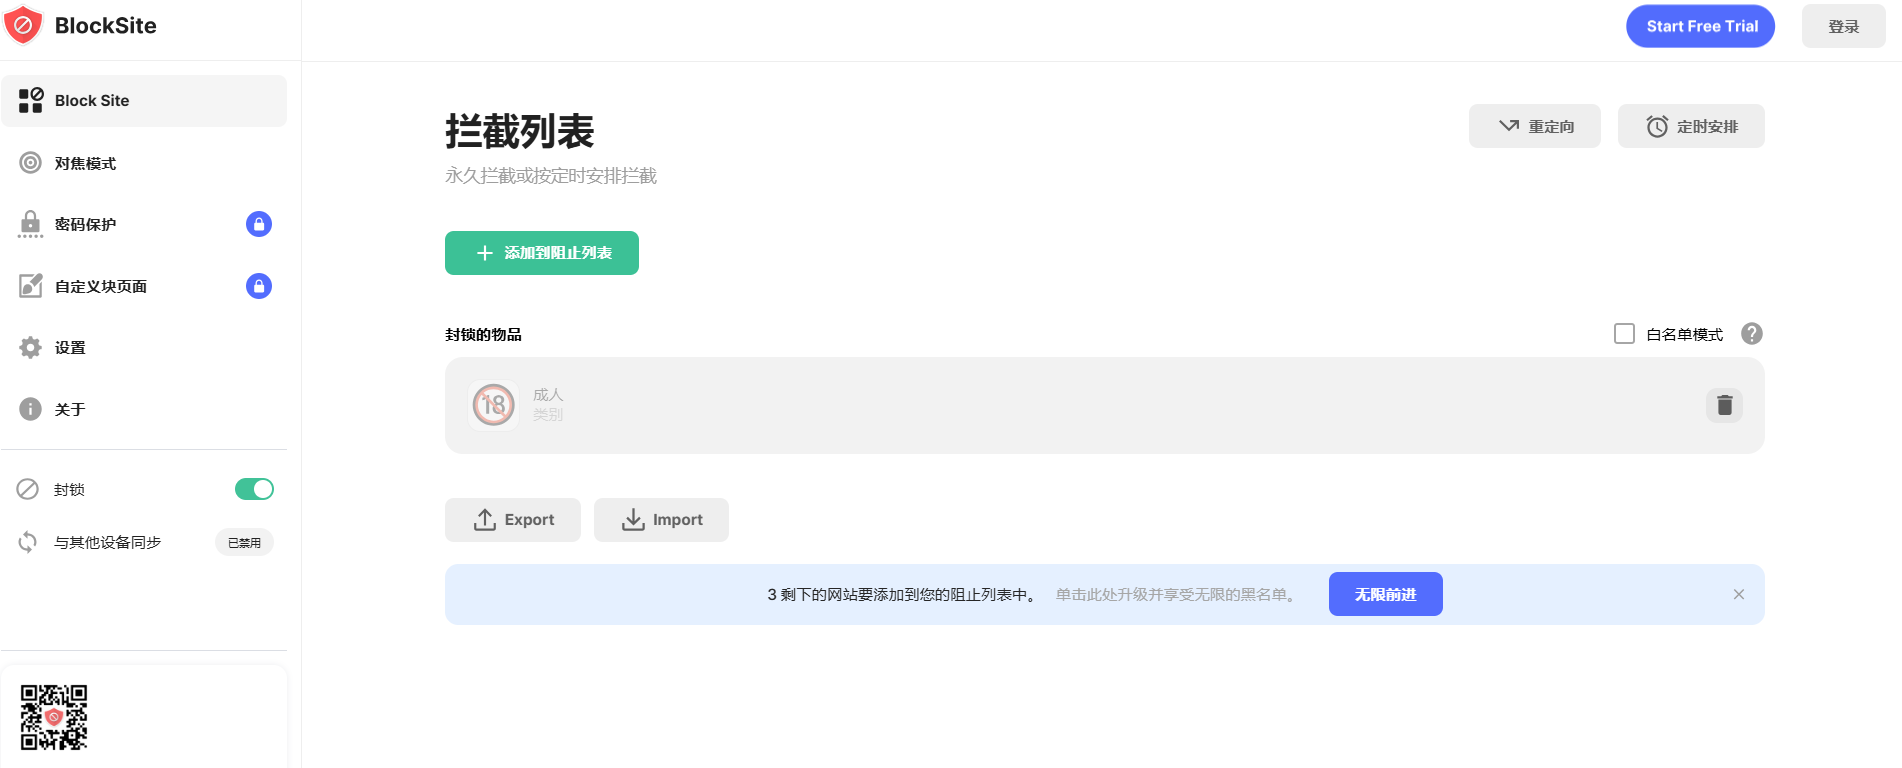
Task: Click Start Free Trial button
Action: (1701, 26)
